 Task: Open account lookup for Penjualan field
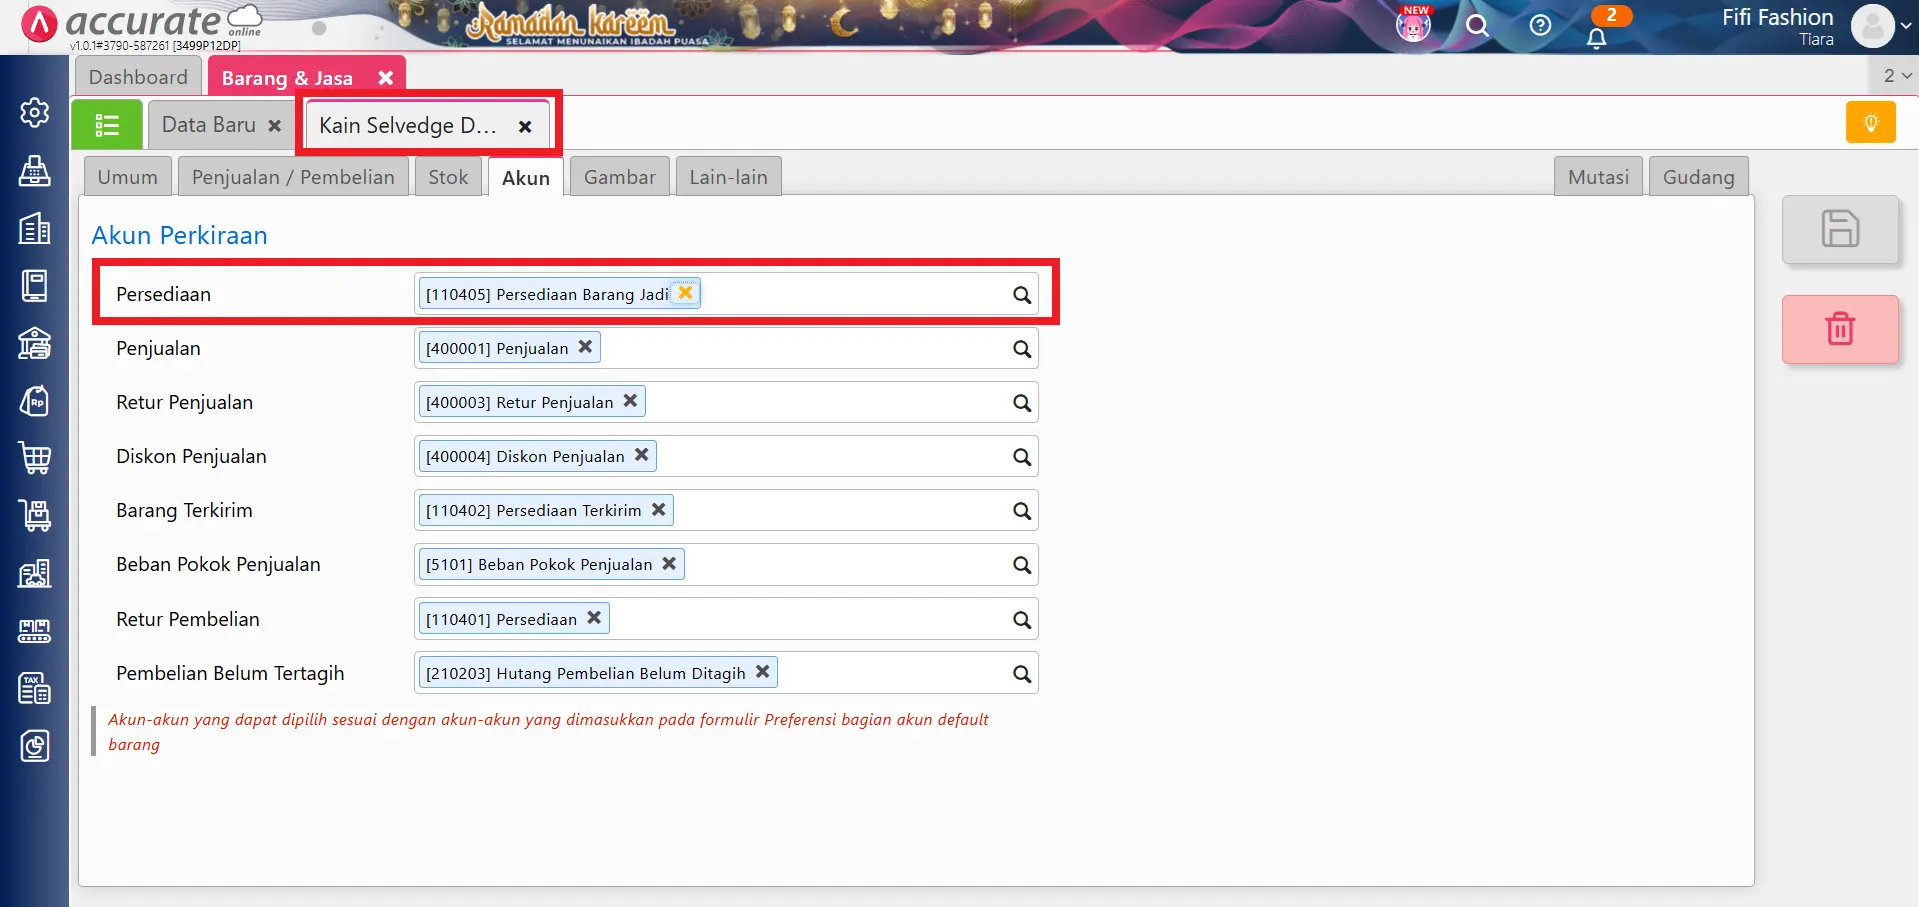(x=1021, y=349)
